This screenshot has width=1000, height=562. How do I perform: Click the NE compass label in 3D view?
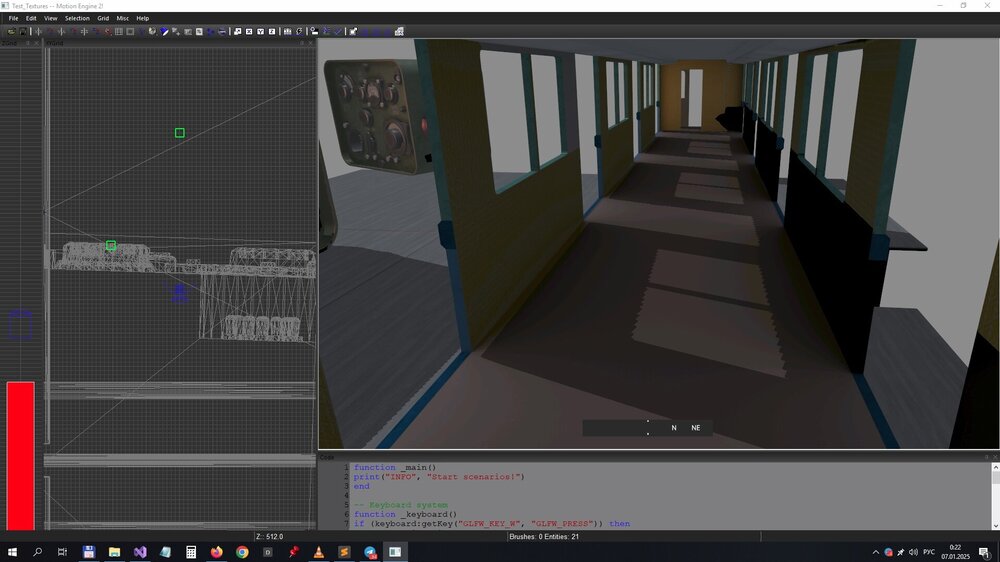click(x=696, y=428)
